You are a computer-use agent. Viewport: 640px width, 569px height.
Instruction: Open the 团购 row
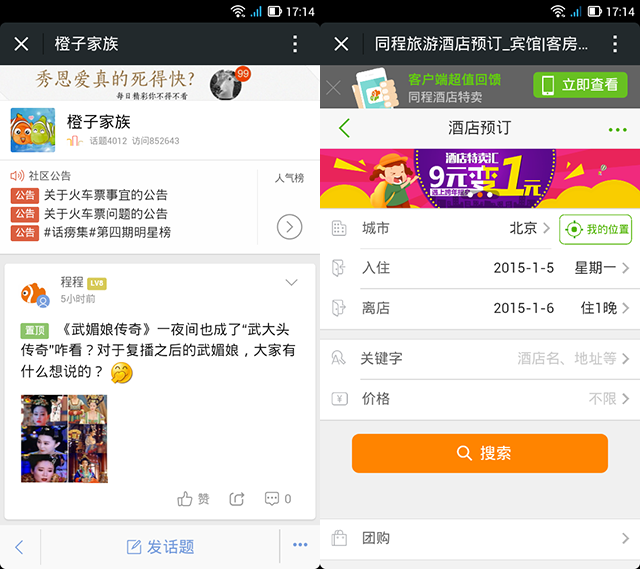point(480,538)
